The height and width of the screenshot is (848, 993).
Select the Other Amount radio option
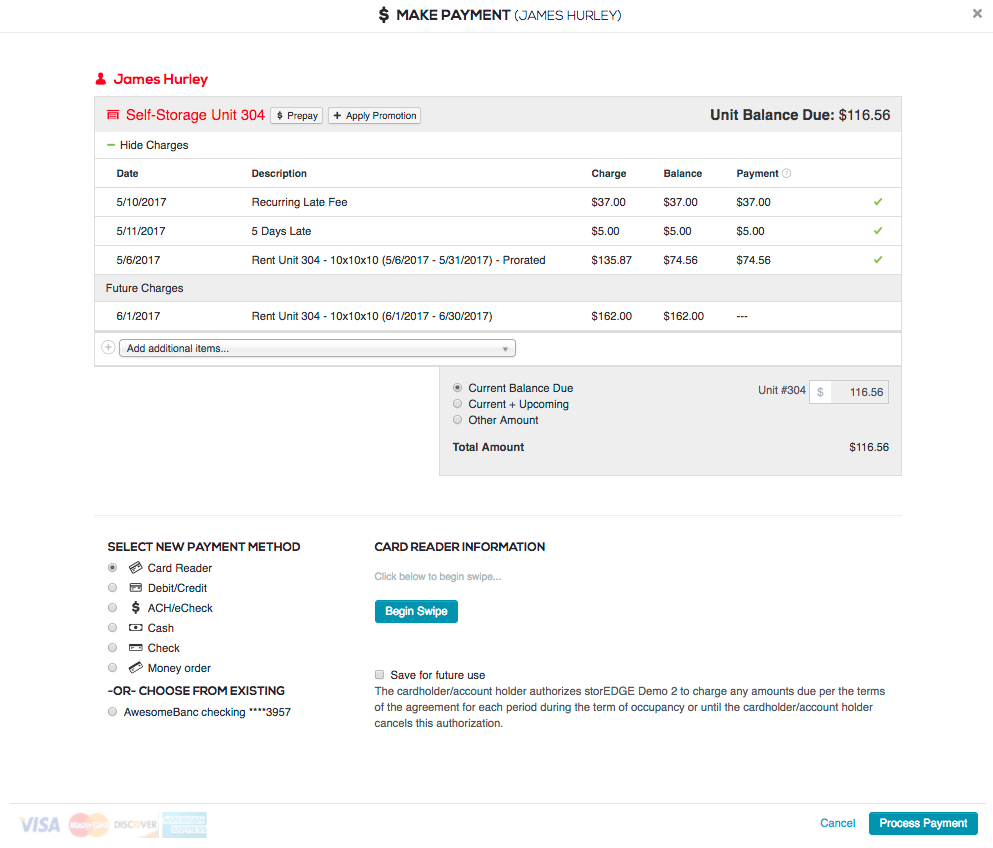457,419
